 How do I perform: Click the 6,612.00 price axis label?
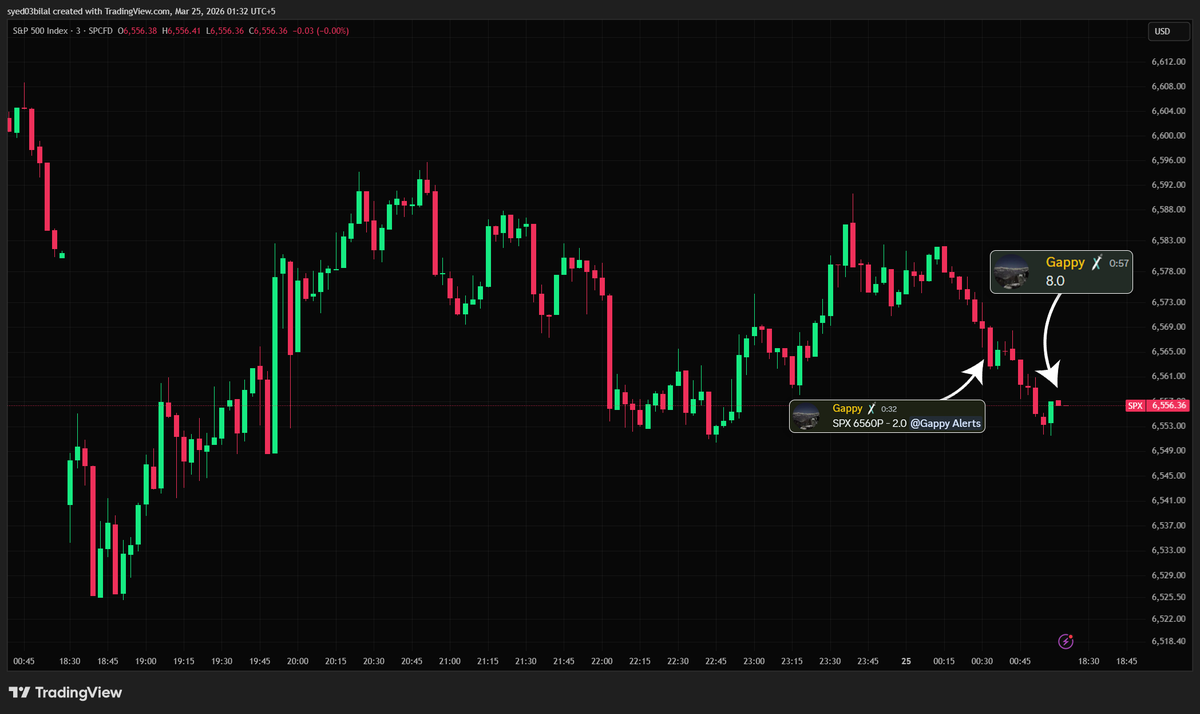click(1168, 61)
